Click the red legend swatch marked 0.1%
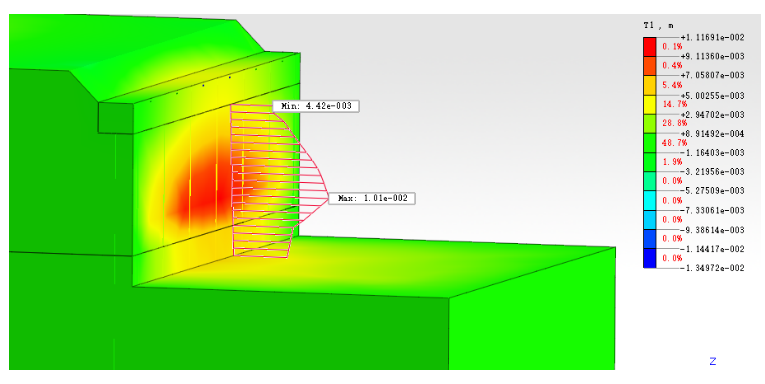This screenshot has width=765, height=384. [x=649, y=47]
